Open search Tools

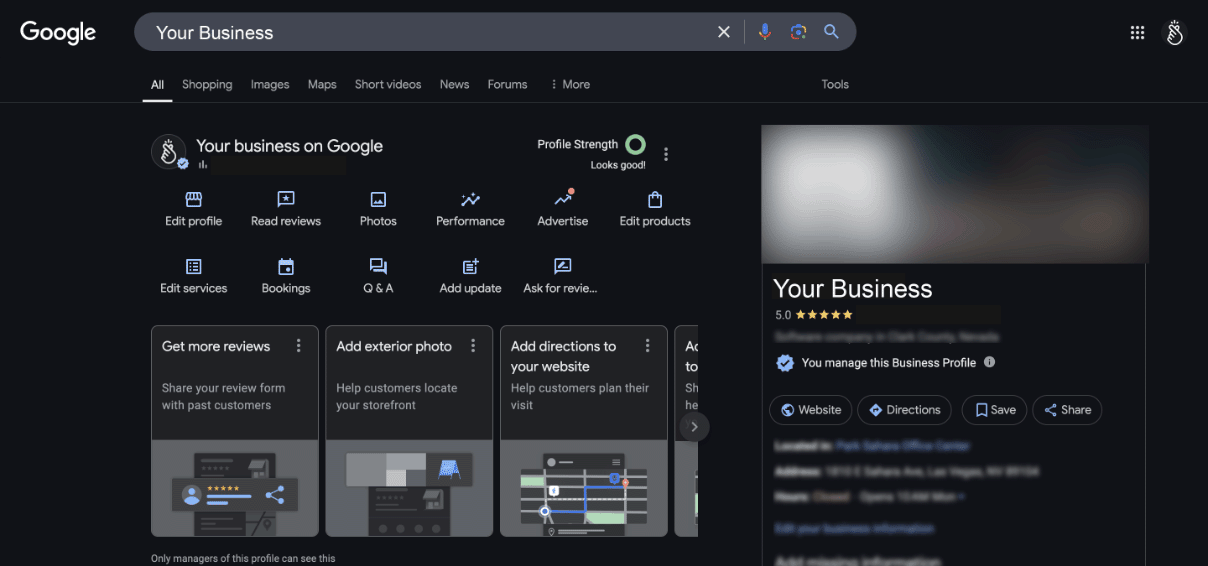(835, 84)
